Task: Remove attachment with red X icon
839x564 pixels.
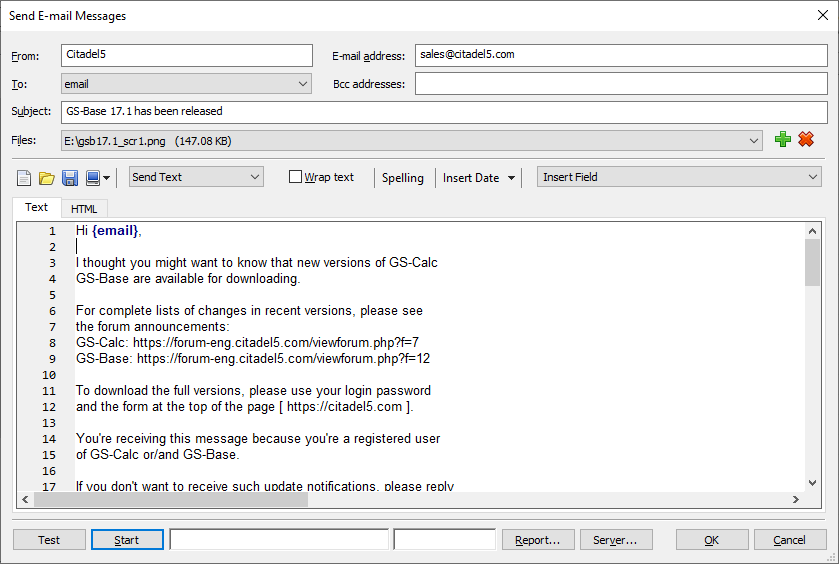Action: (806, 140)
